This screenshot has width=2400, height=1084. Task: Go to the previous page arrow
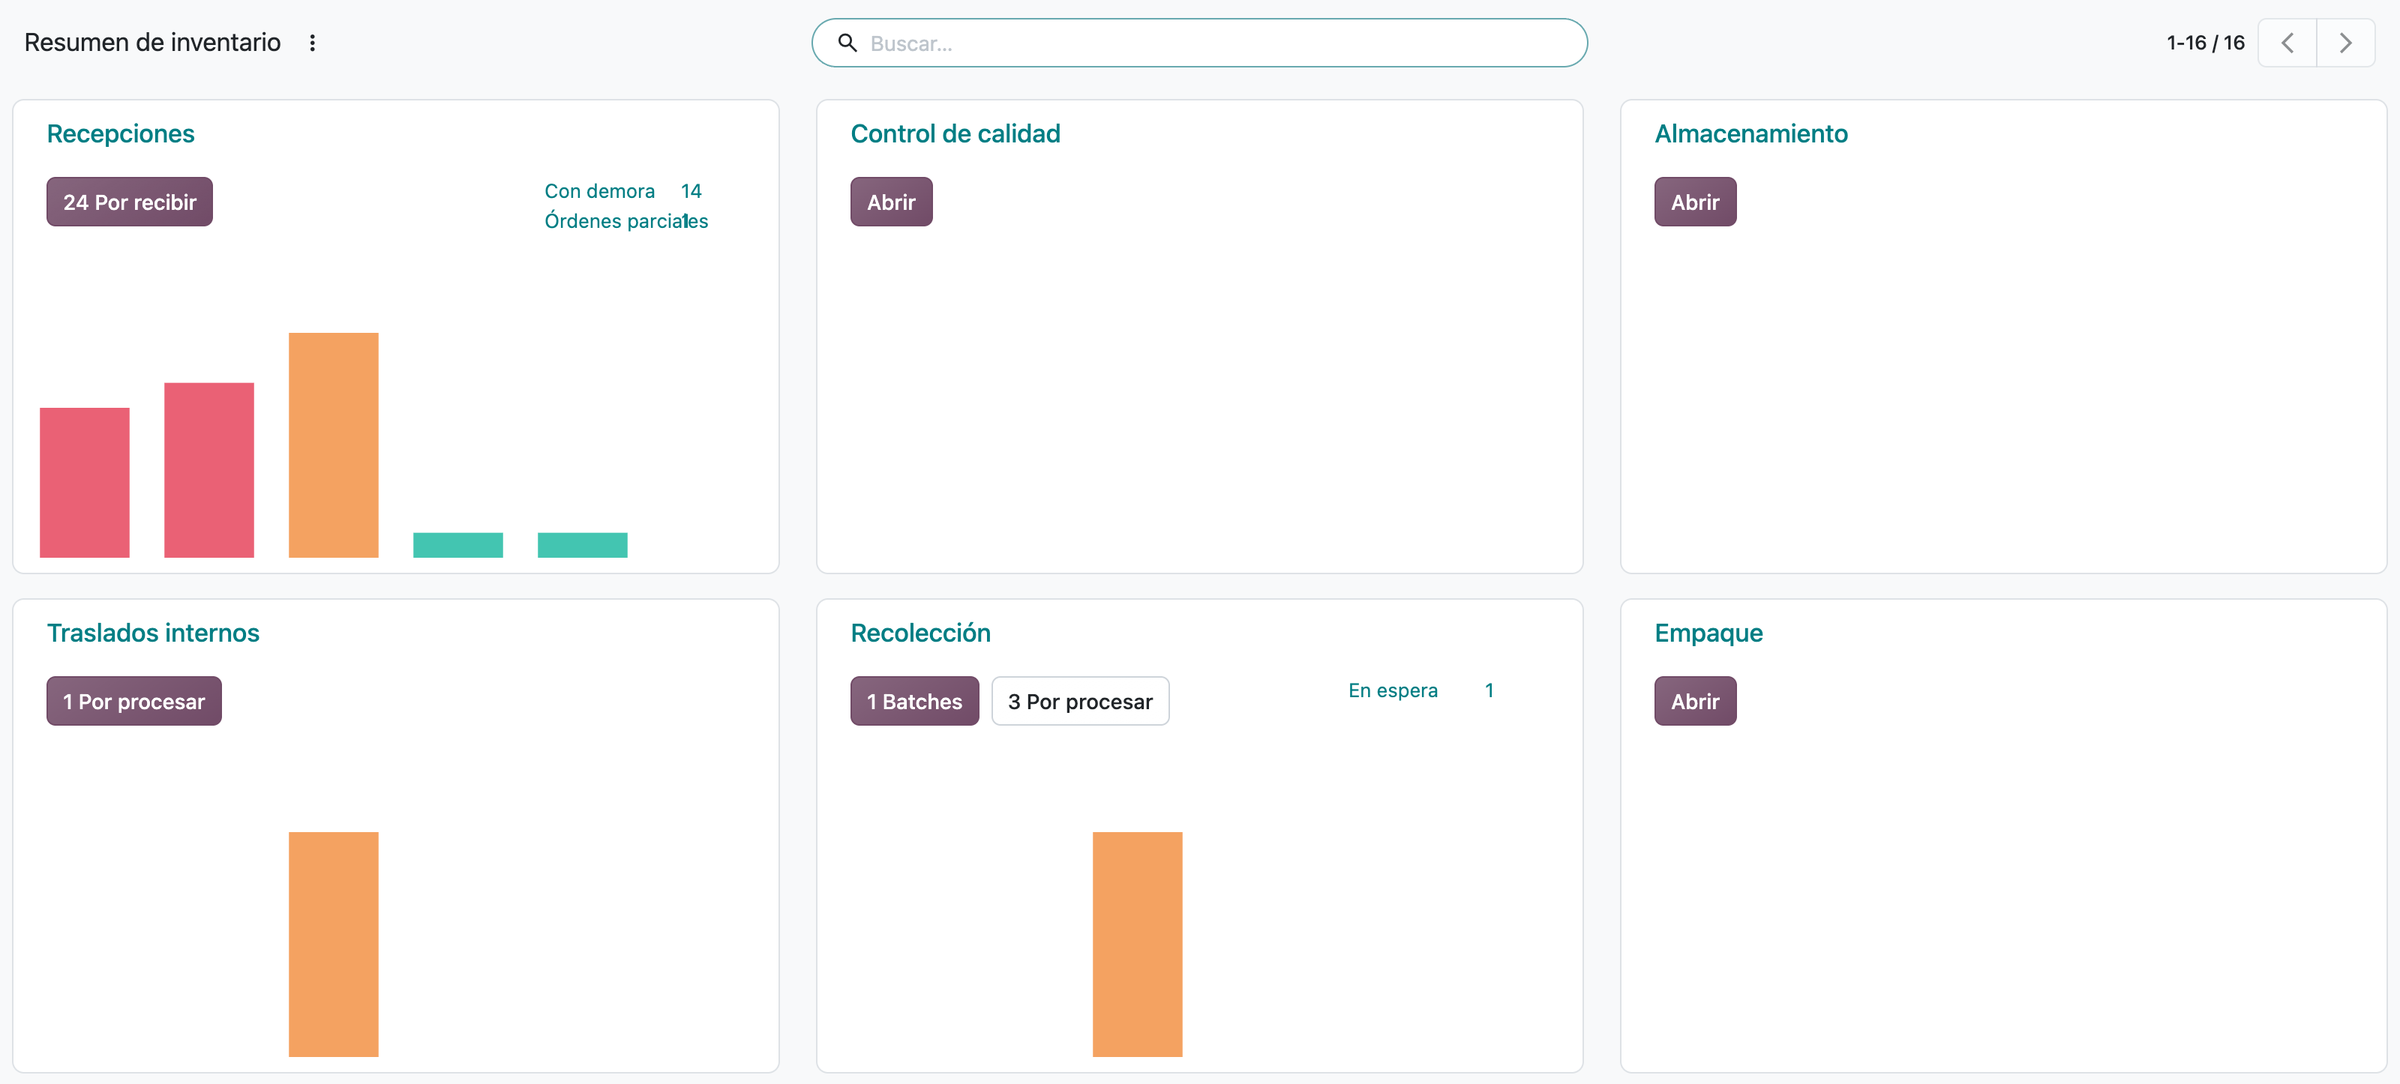(x=2287, y=43)
